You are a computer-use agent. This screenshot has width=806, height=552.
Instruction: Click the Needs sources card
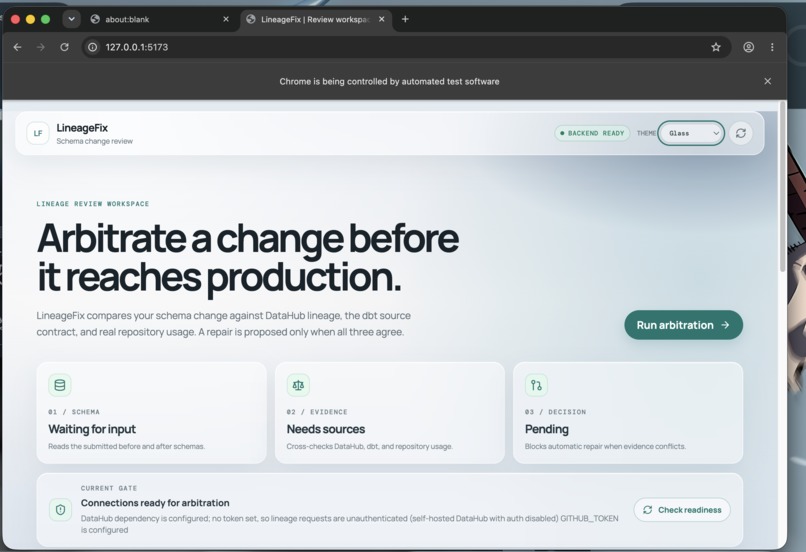coord(390,413)
